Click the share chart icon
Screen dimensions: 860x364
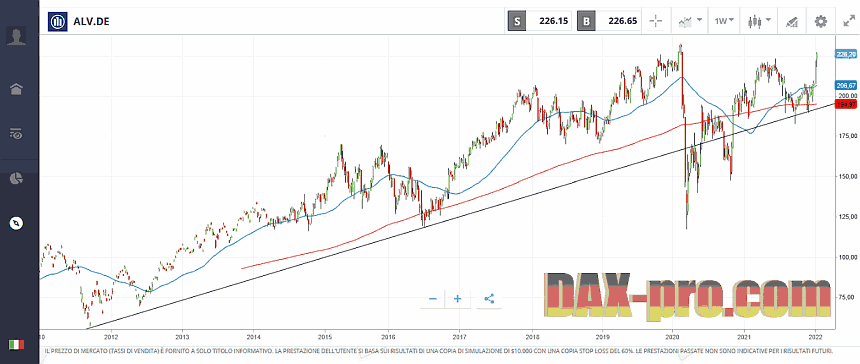click(x=489, y=299)
